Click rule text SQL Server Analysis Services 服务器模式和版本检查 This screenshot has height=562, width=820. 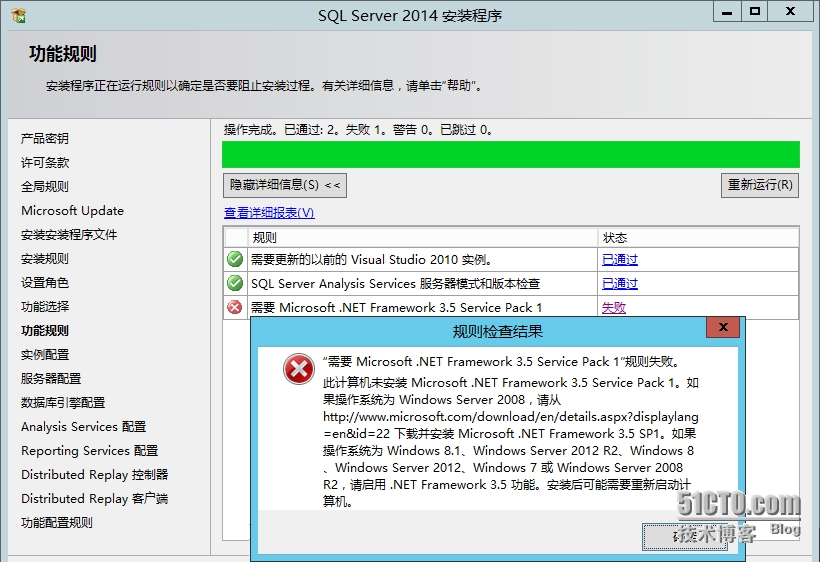(395, 283)
